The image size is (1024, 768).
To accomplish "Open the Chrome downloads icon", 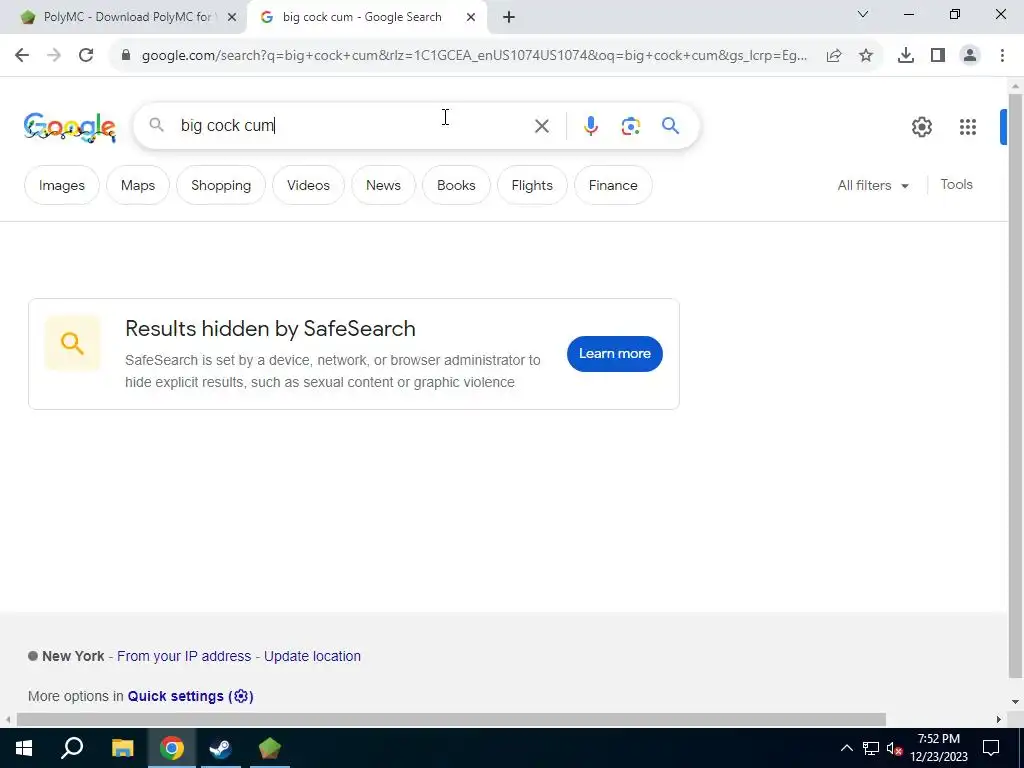I will pos(906,56).
